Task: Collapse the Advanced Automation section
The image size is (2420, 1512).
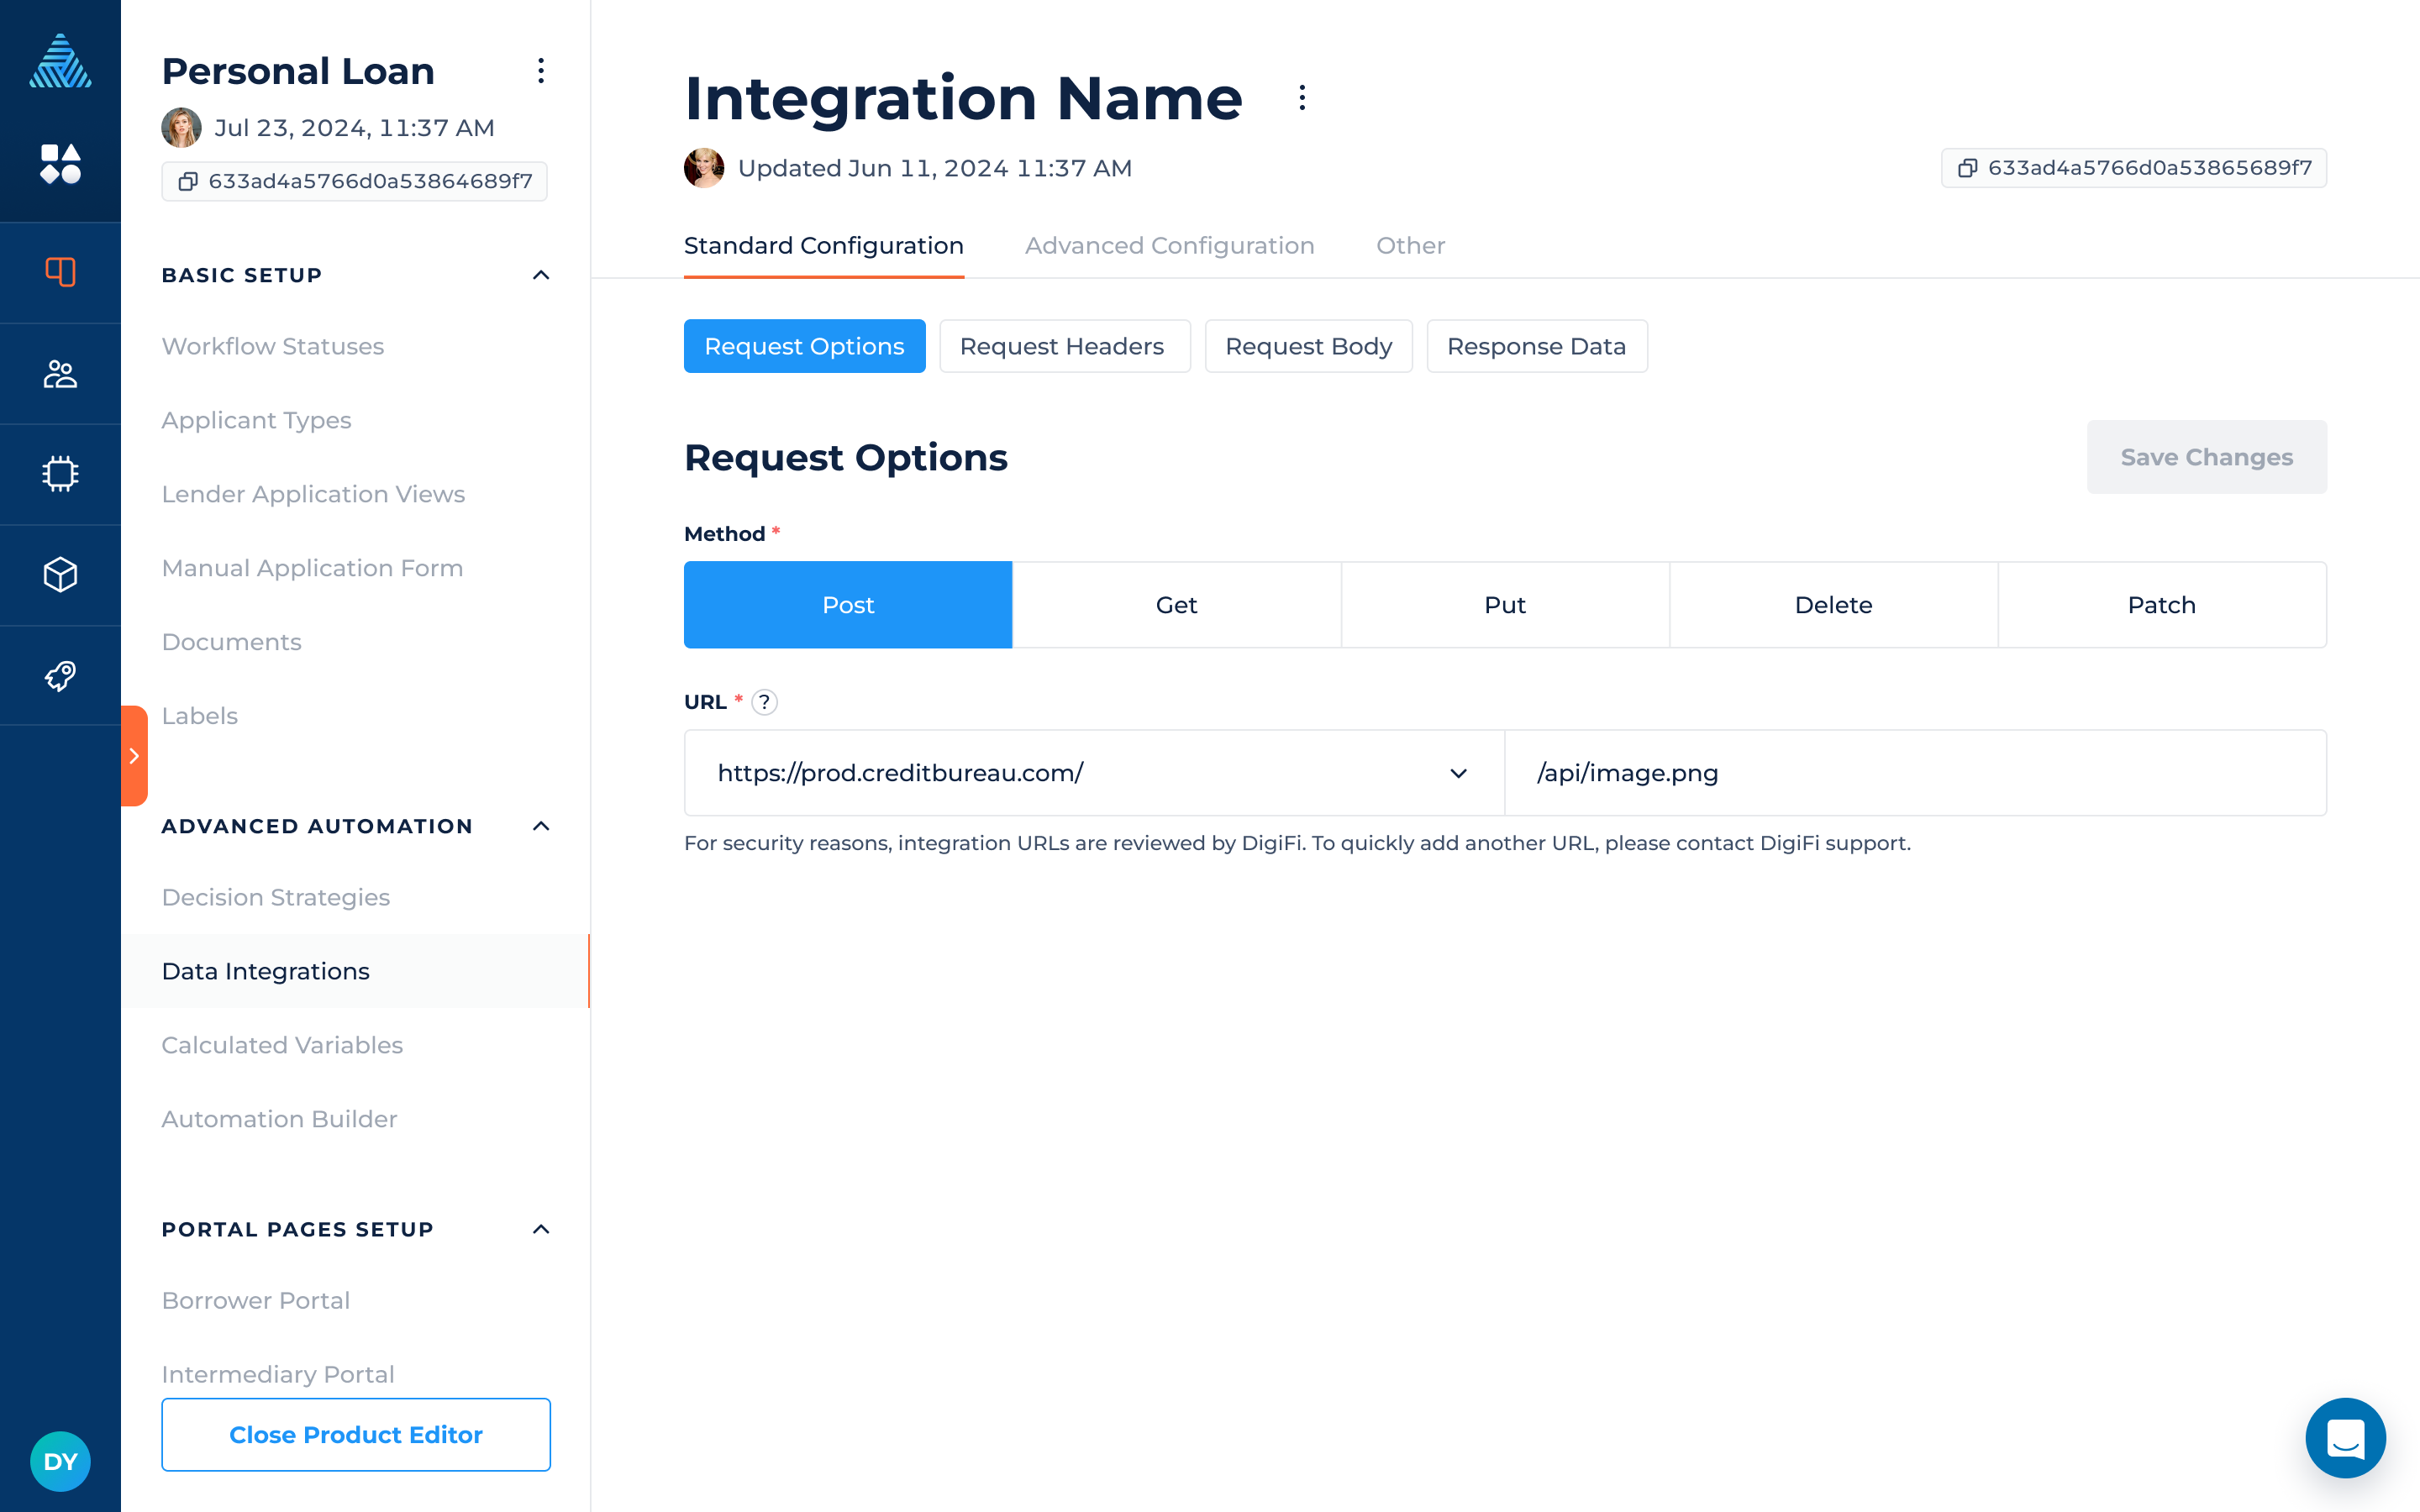Action: point(540,826)
